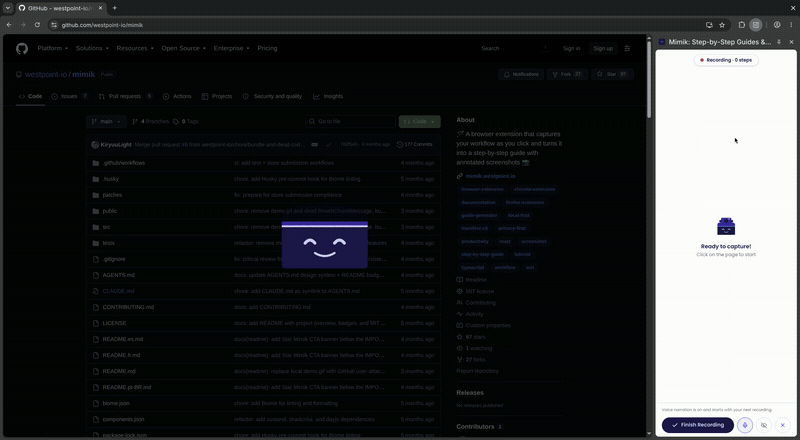
Task: Click the Sign up button
Action: point(603,48)
